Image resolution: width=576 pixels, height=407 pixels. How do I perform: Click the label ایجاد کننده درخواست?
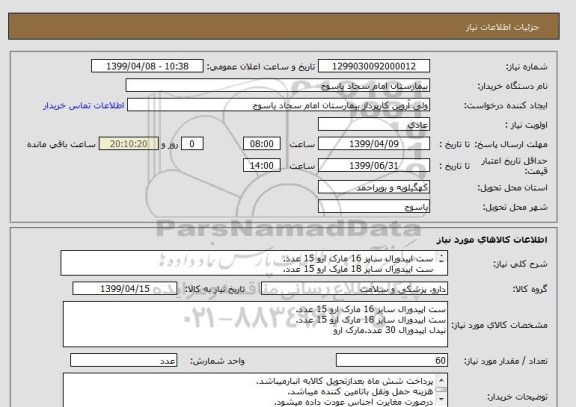pos(505,106)
